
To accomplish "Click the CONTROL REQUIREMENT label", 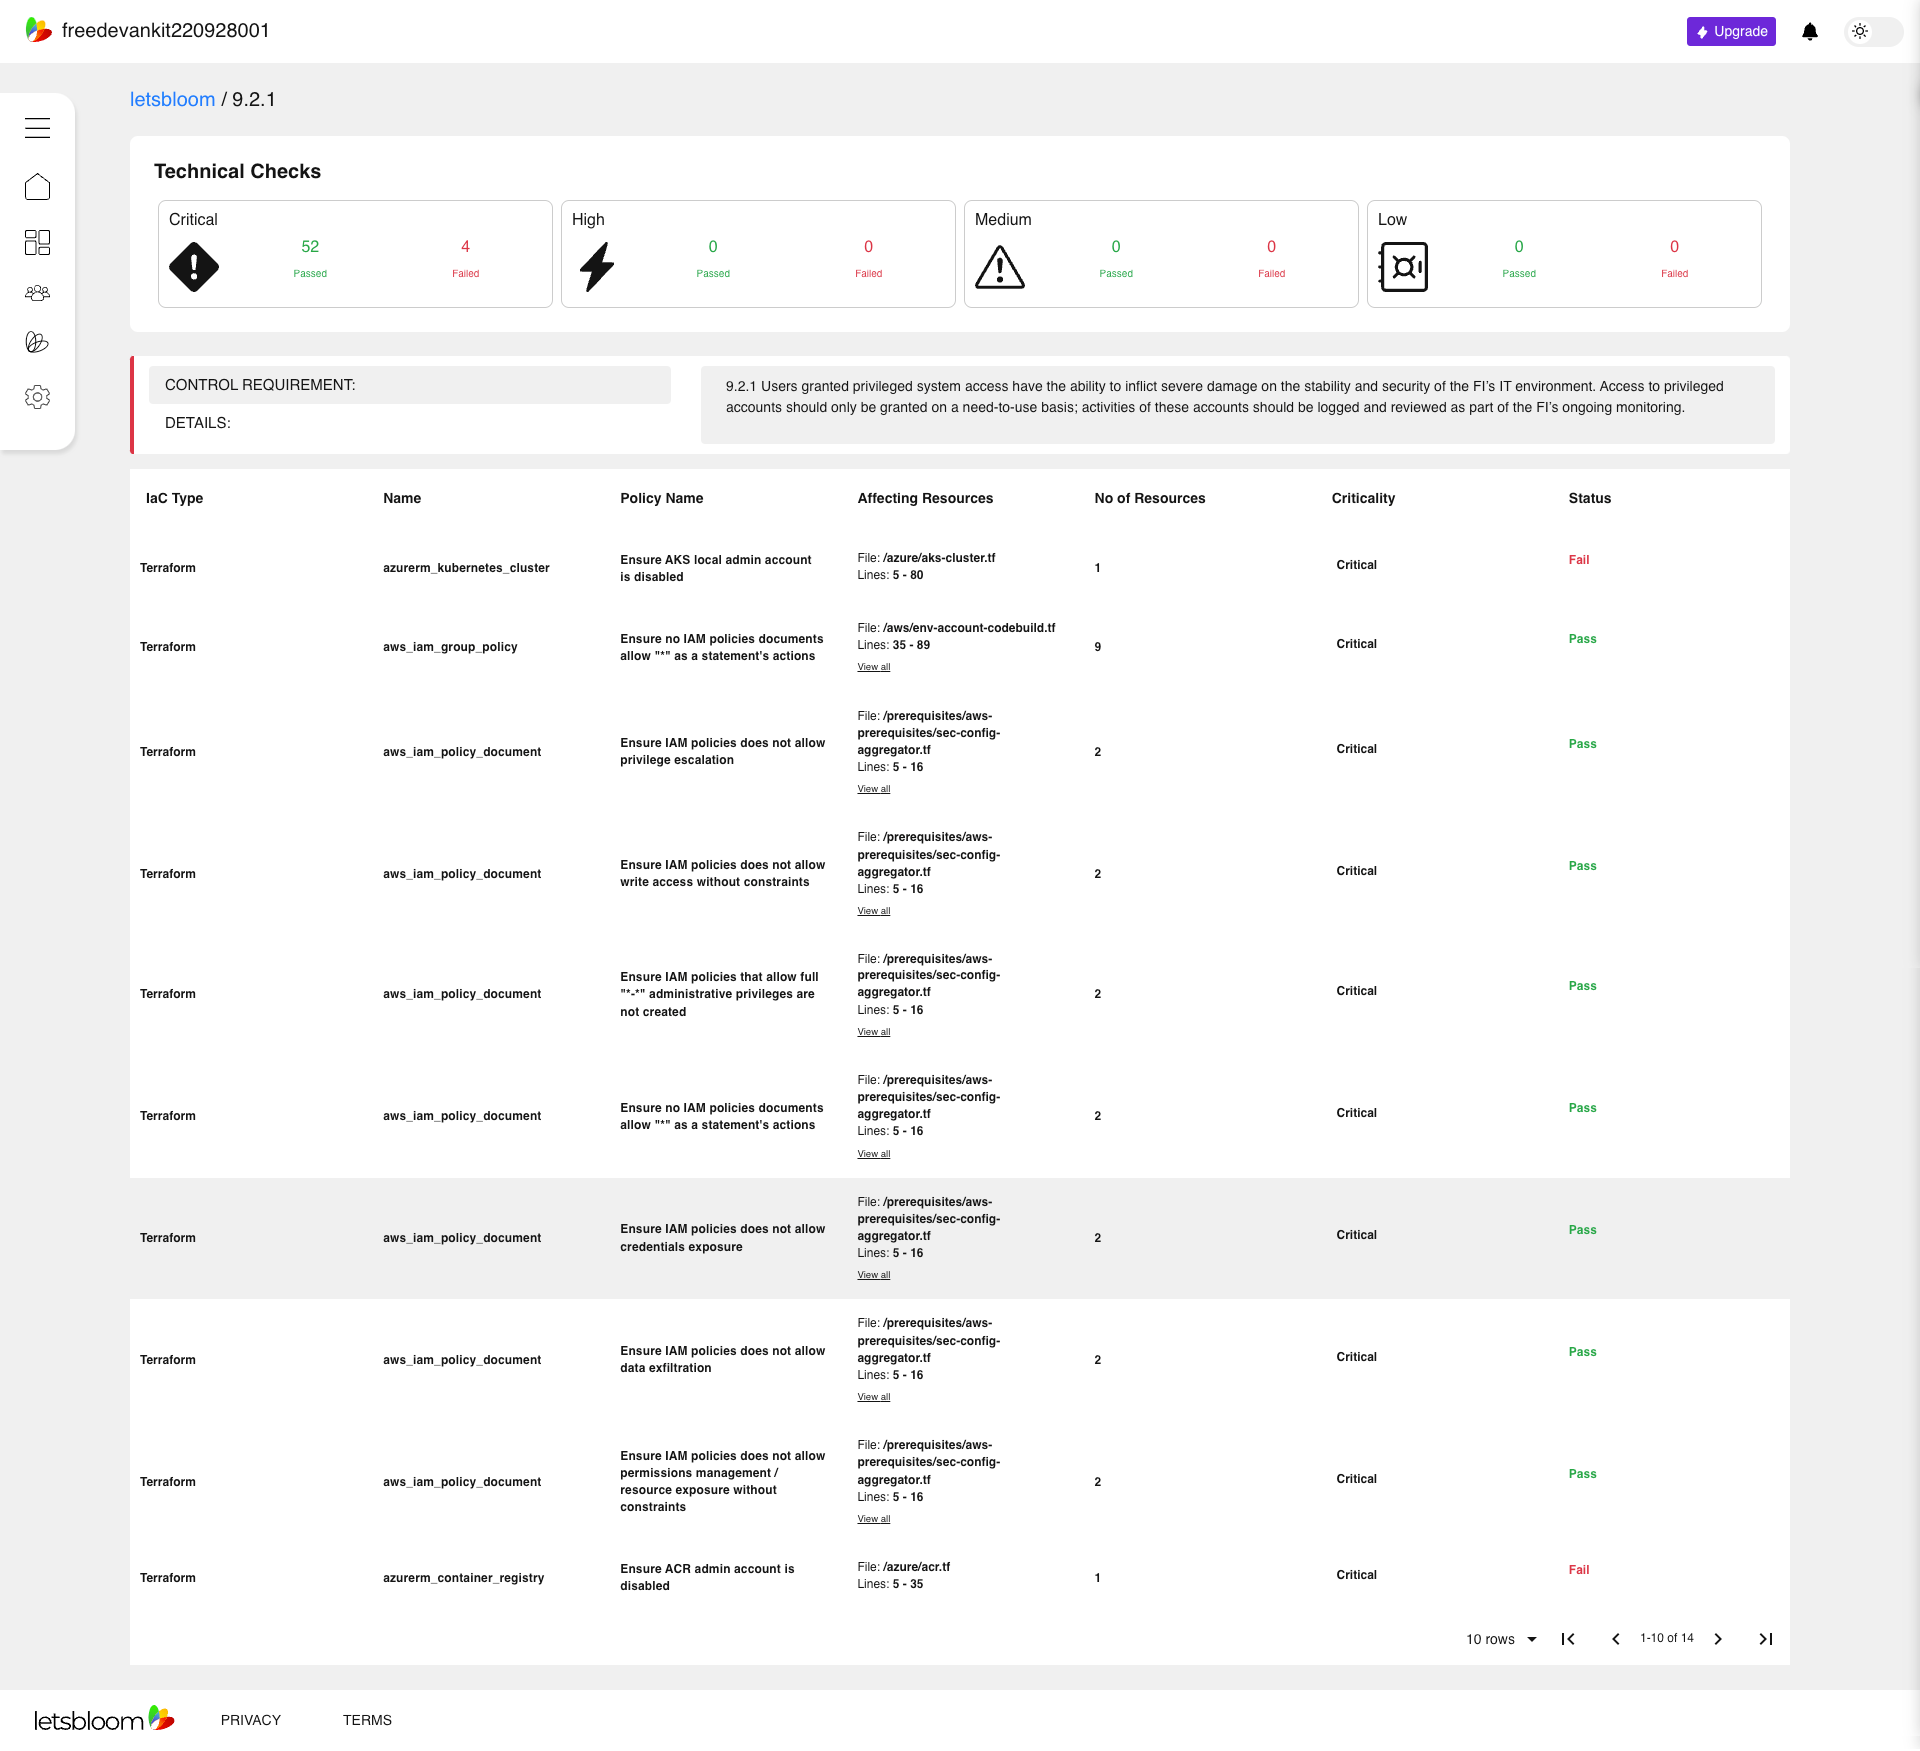I will (260, 385).
